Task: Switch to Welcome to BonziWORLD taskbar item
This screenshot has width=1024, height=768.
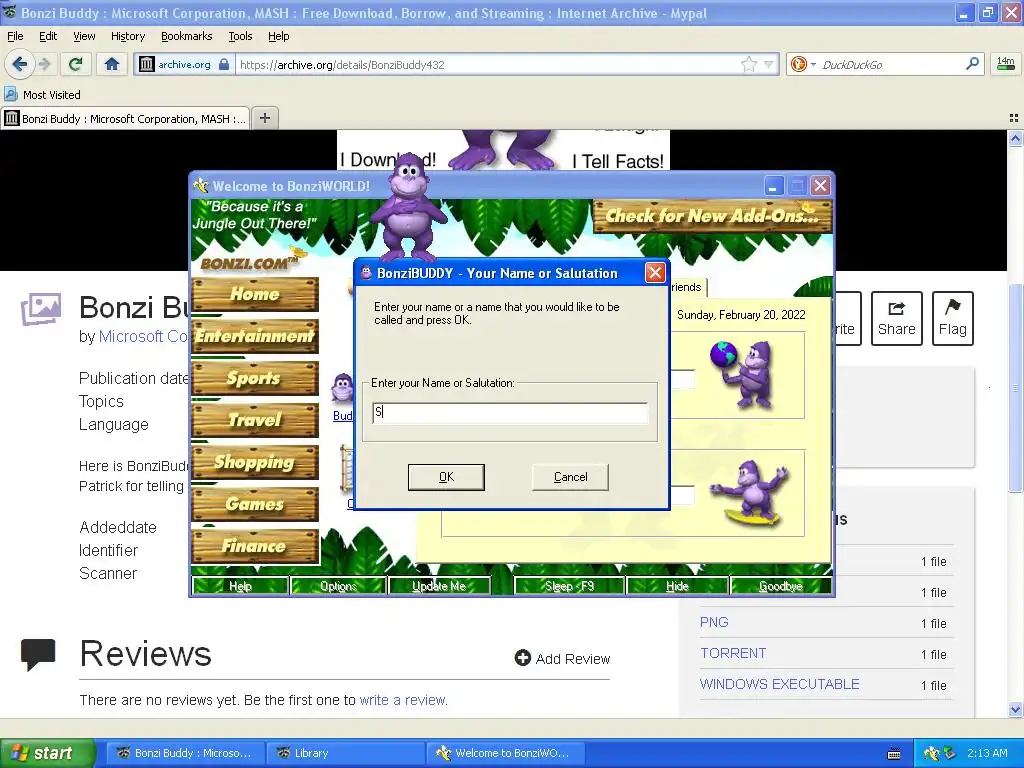Action: [x=505, y=753]
